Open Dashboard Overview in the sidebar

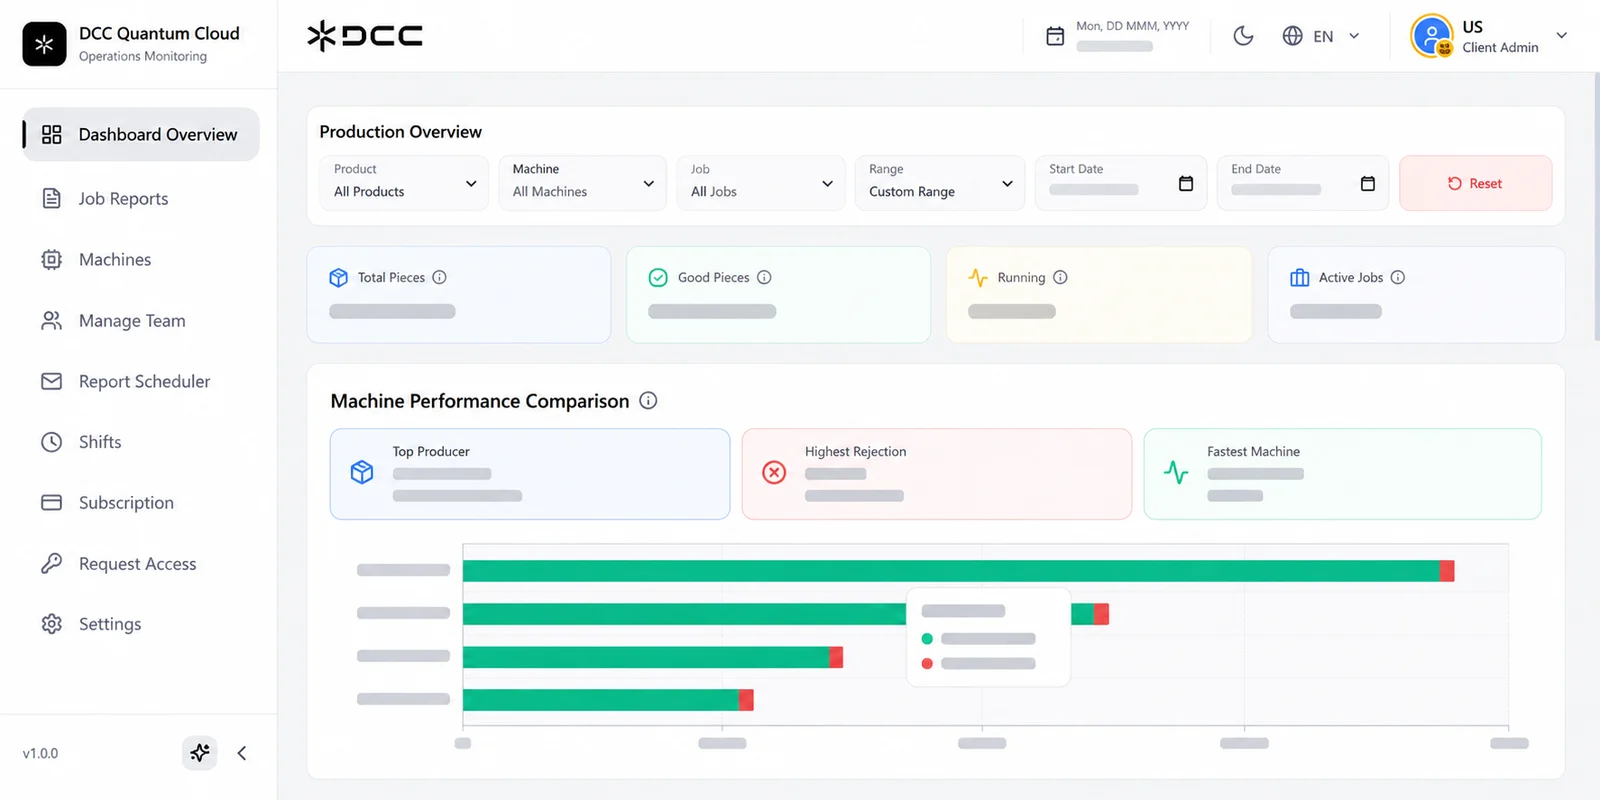[x=141, y=134]
